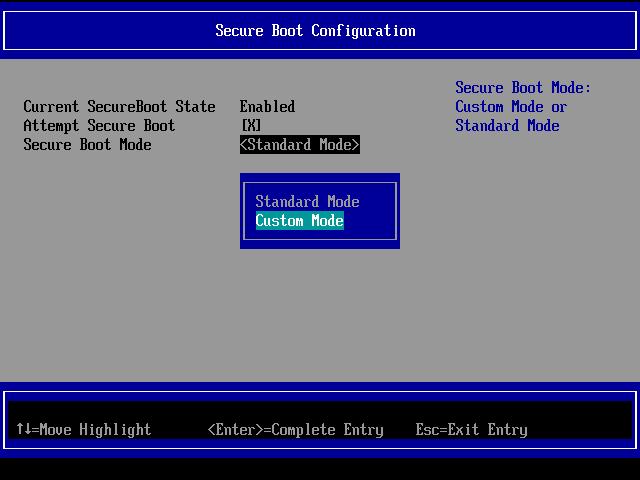Image resolution: width=640 pixels, height=480 pixels.
Task: Click the up-down arrows icon in footer
Action: point(23,430)
